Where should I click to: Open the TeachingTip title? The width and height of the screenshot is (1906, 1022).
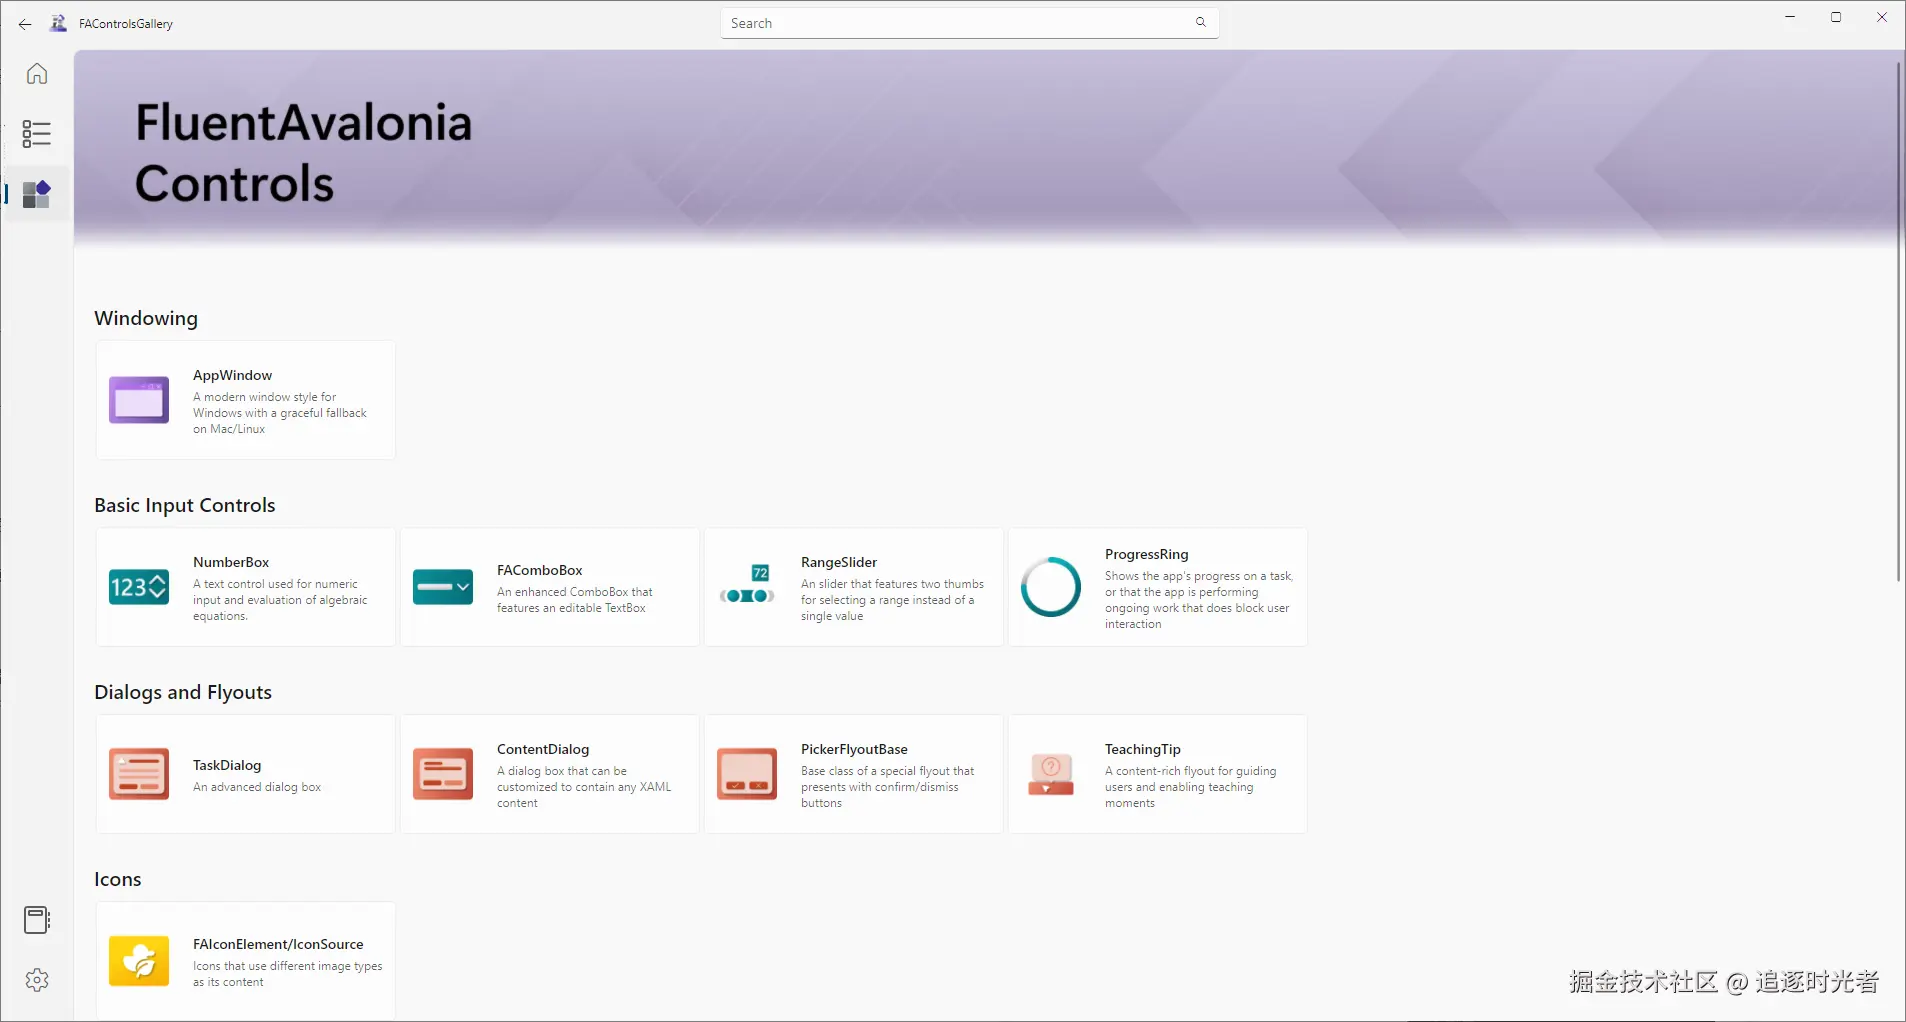(1142, 749)
